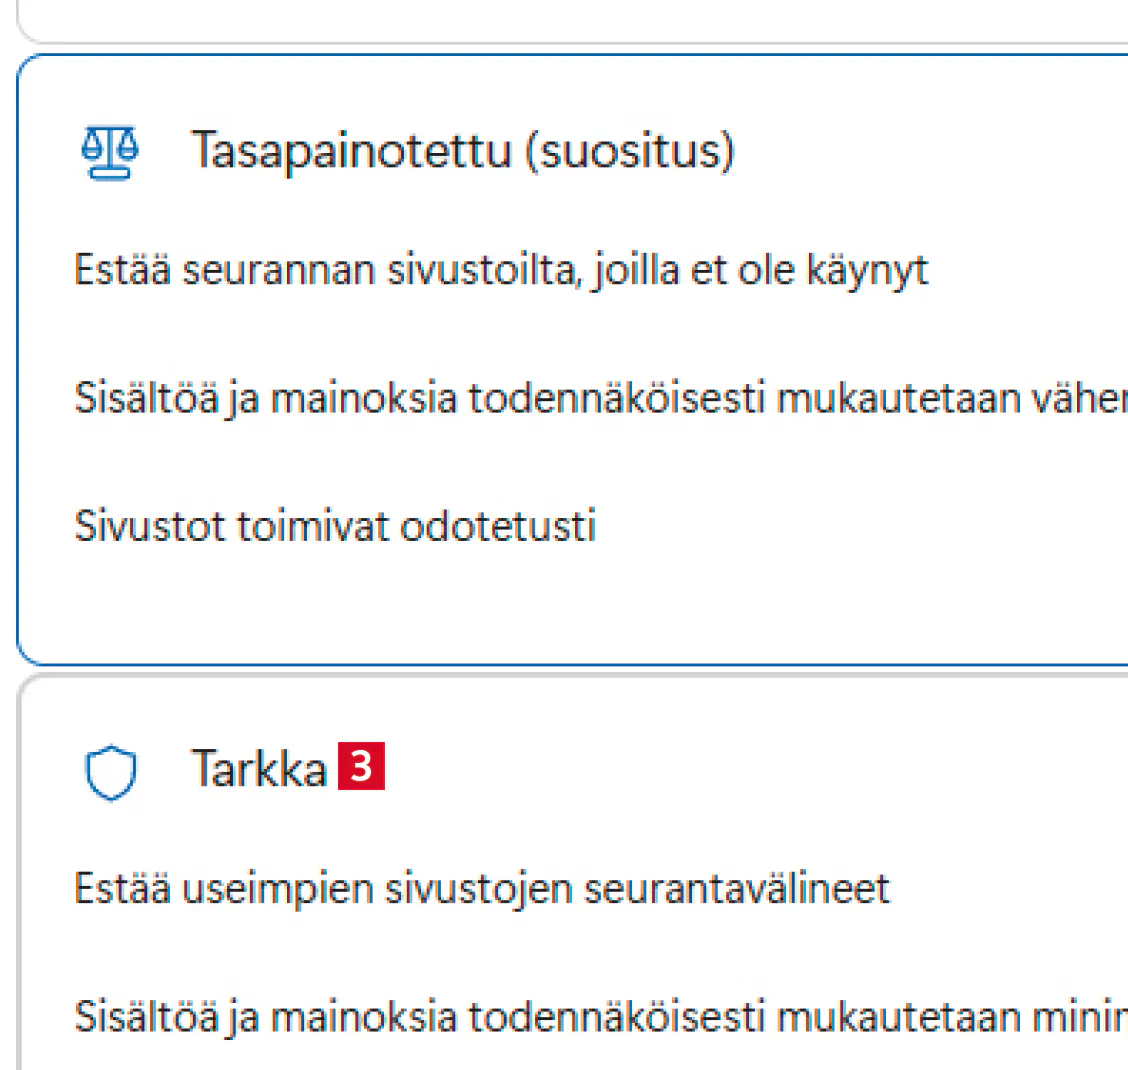This screenshot has height=1070, width=1128.
Task: Click the red number 3 badge
Action: (361, 768)
